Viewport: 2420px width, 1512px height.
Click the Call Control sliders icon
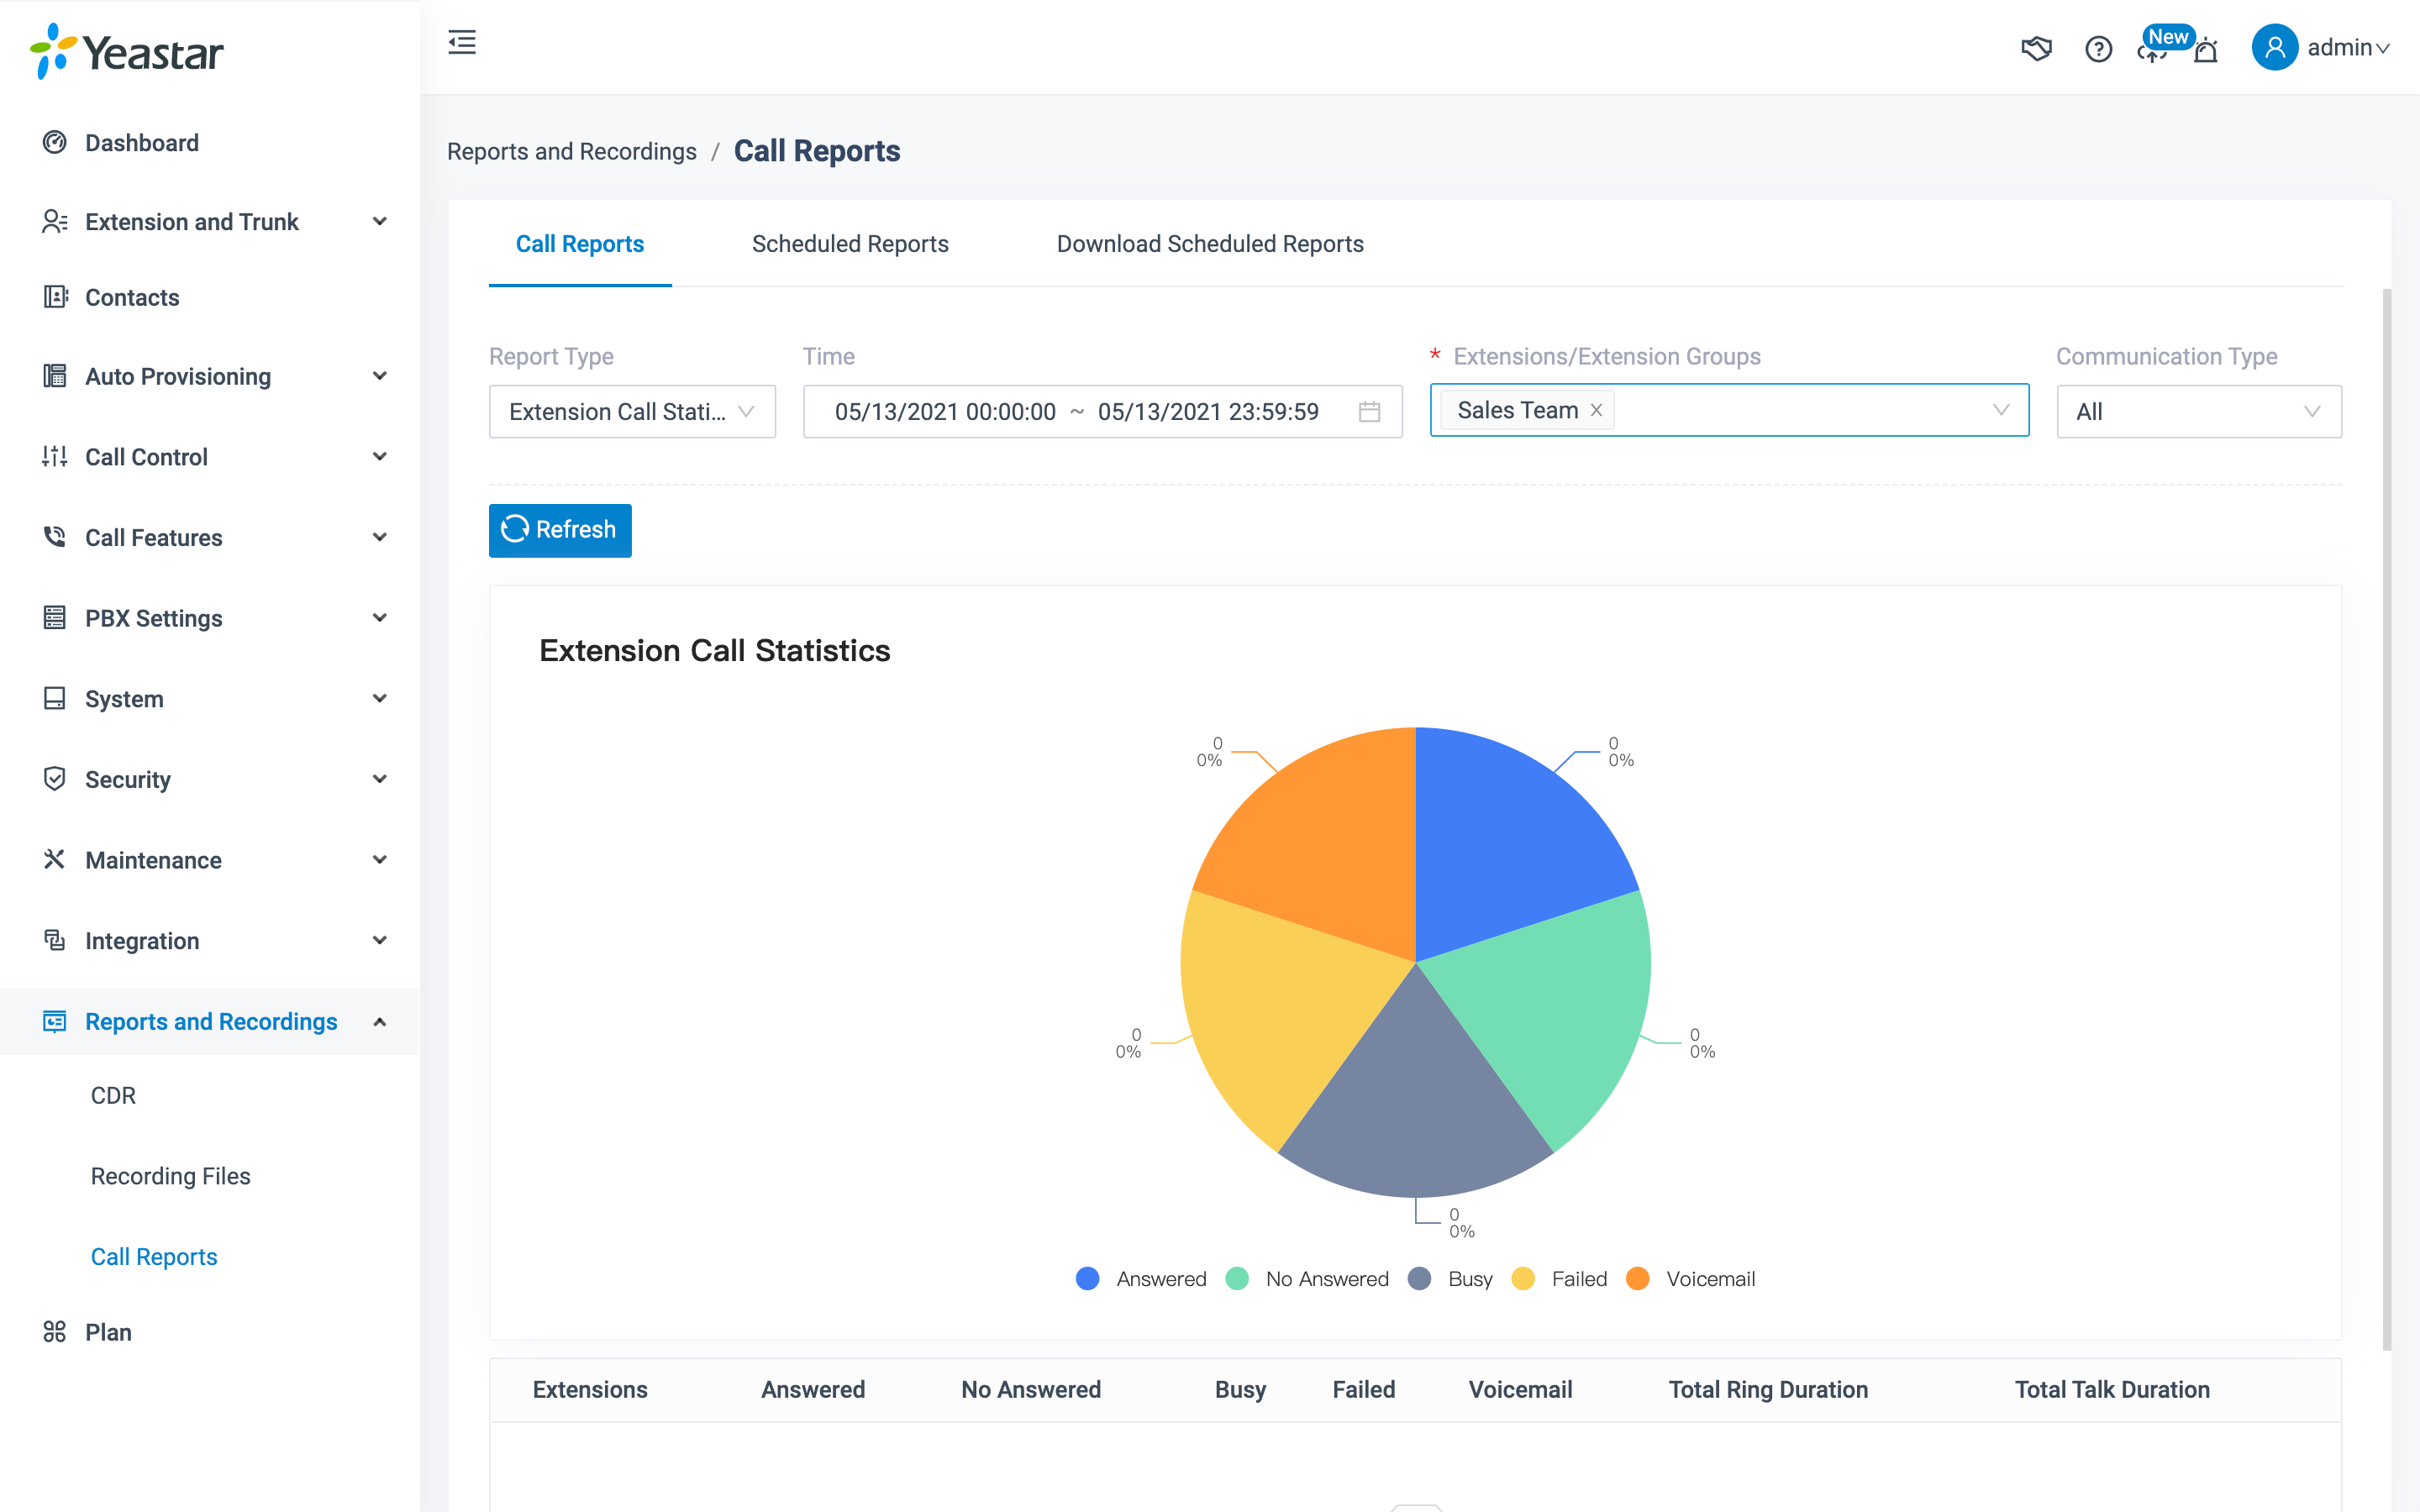tap(55, 456)
